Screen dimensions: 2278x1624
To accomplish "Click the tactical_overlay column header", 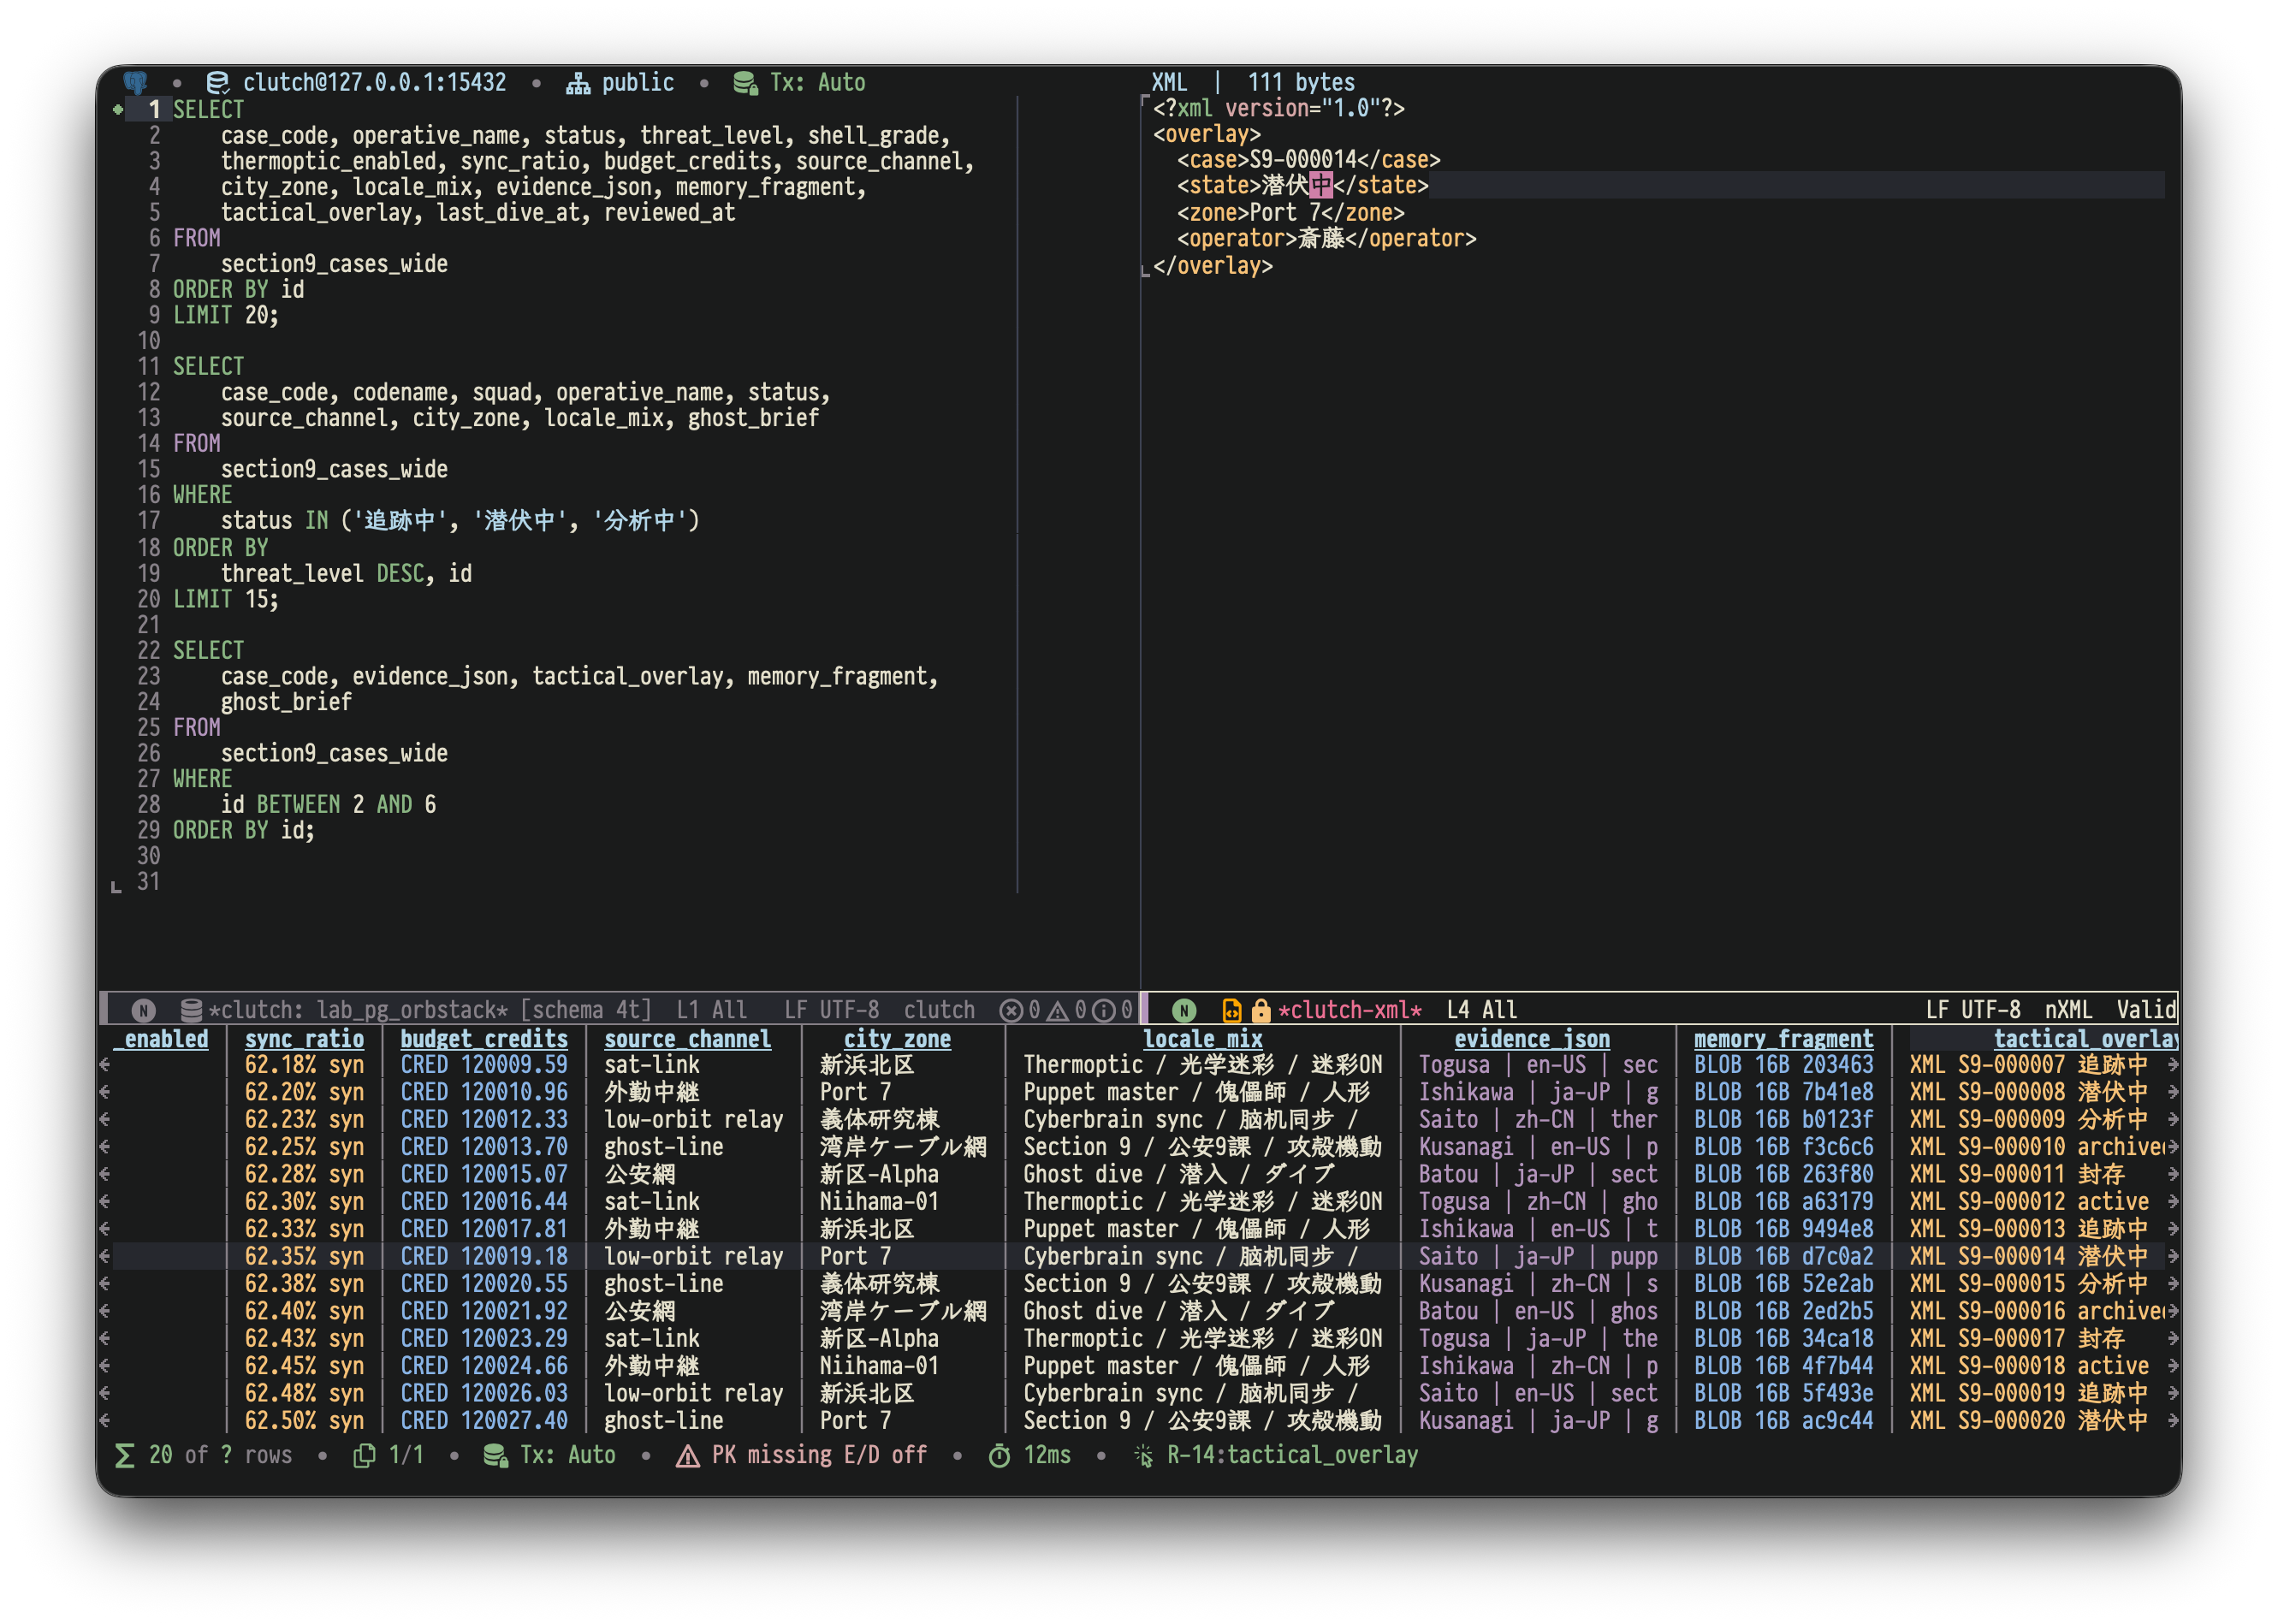I will tap(2086, 1039).
